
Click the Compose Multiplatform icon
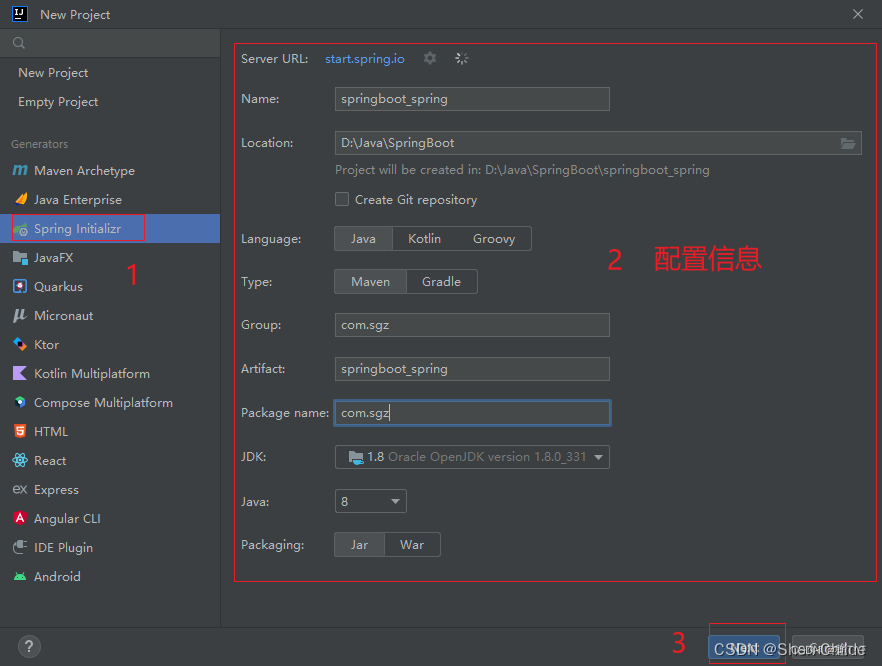click(20, 402)
